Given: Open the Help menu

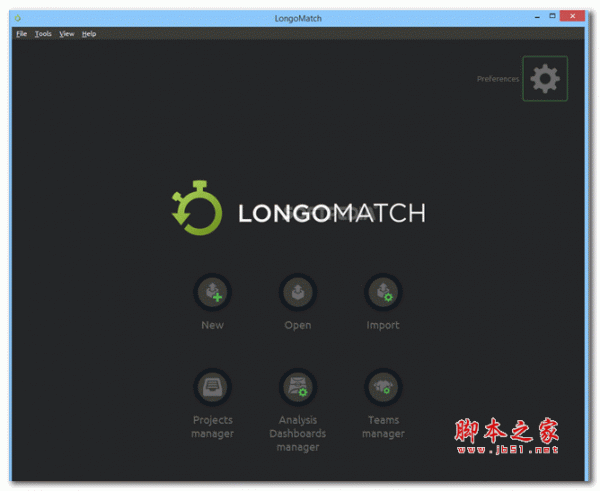Looking at the screenshot, I should [x=89, y=34].
